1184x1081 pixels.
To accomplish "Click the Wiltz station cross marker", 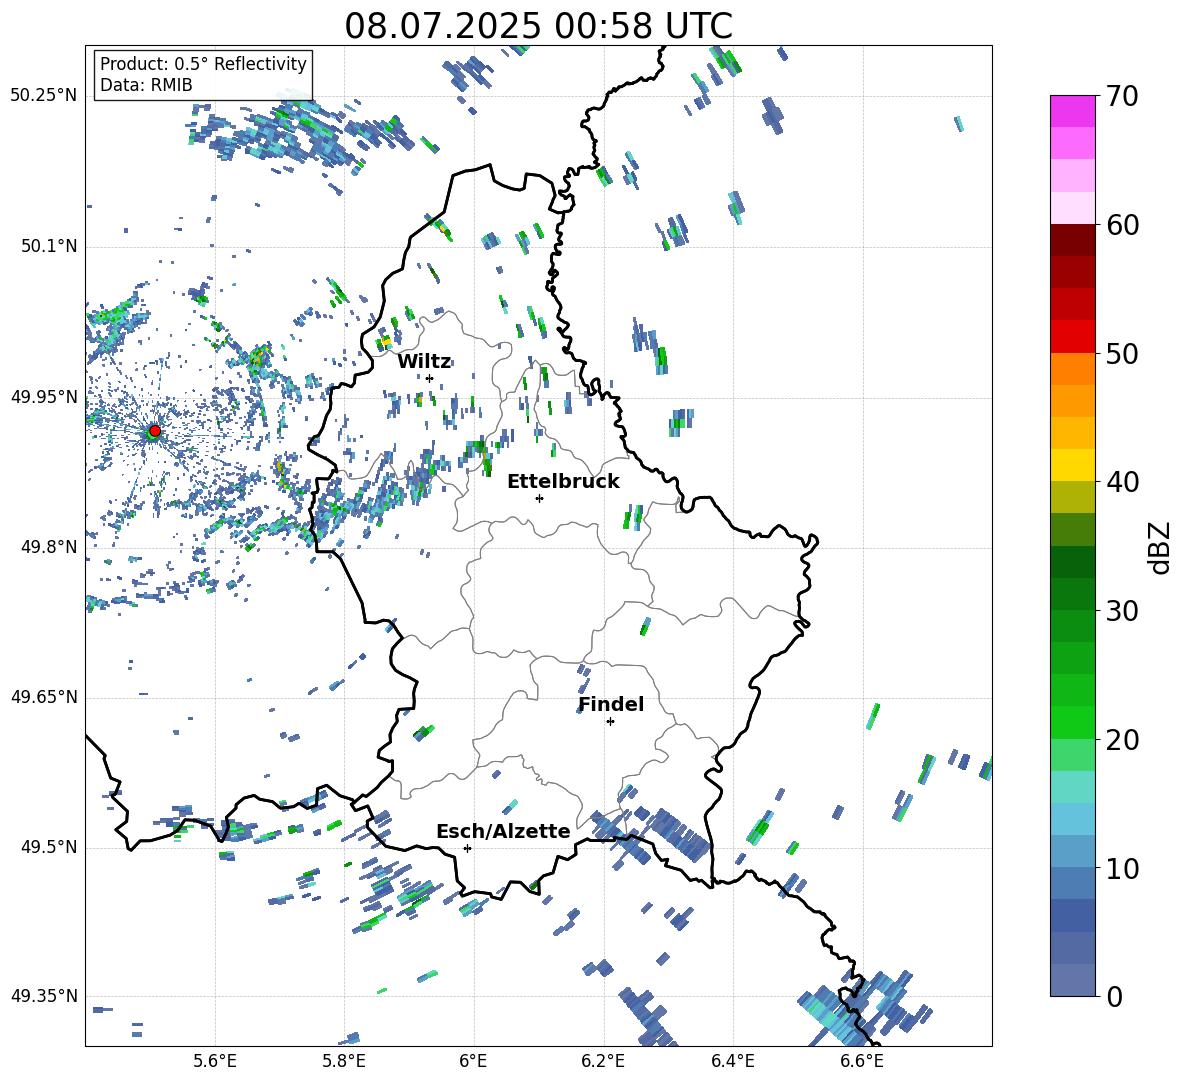I will point(430,378).
